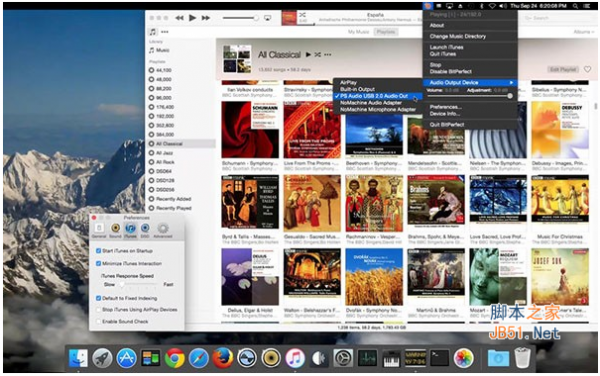
Task: Select the iTunes preferences tab icon
Action: click(x=130, y=231)
